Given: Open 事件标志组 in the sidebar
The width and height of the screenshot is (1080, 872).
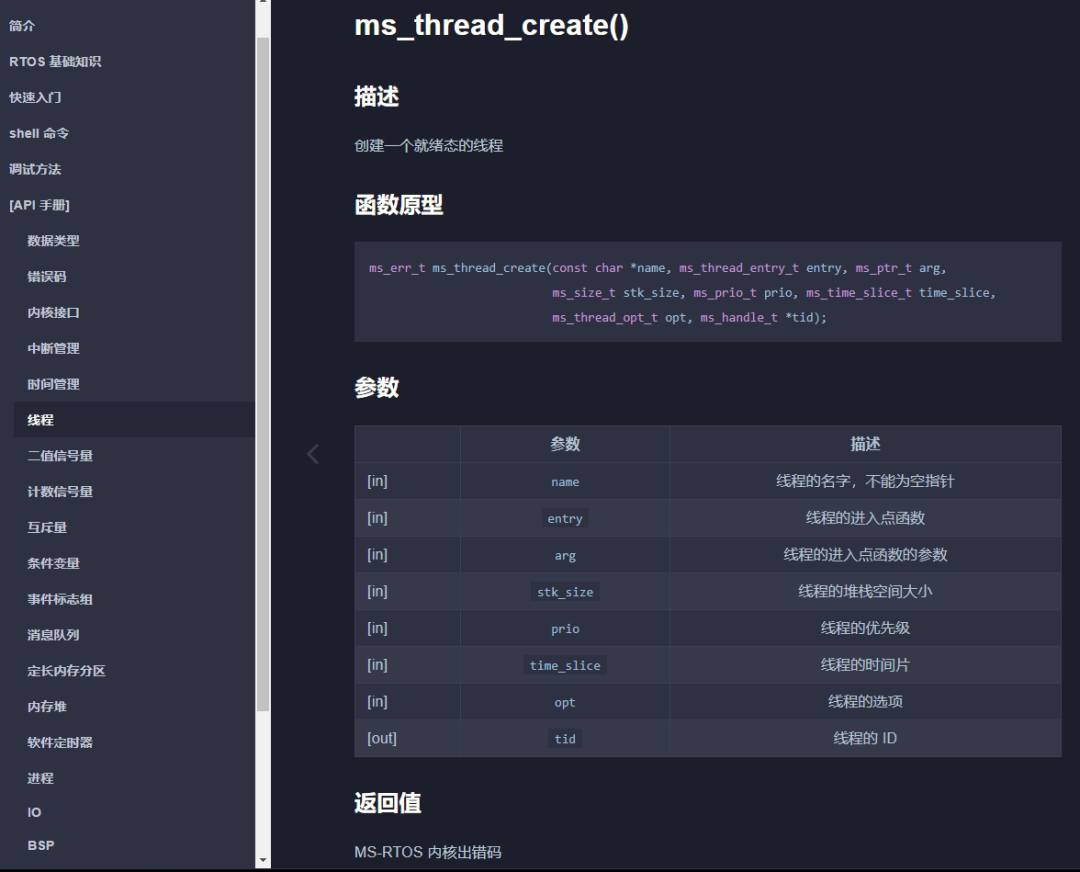Looking at the screenshot, I should pyautogui.click(x=60, y=599).
